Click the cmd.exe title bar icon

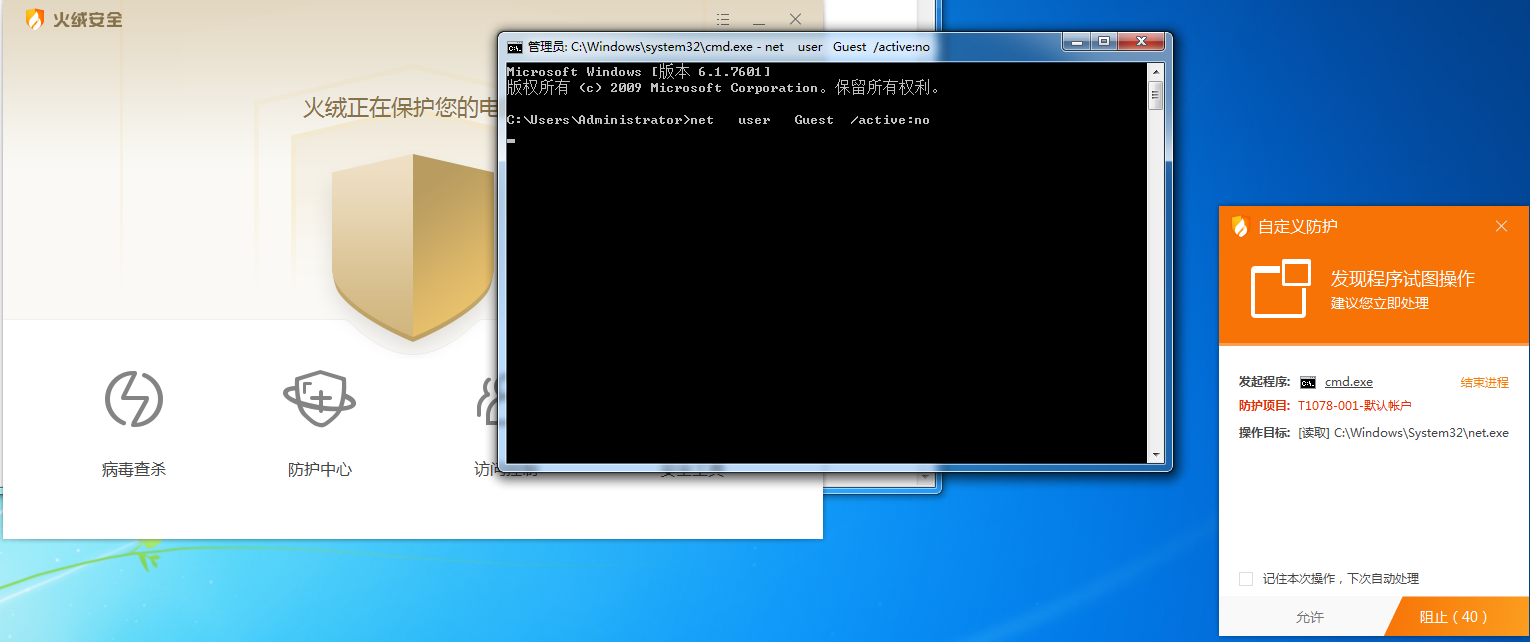(515, 47)
